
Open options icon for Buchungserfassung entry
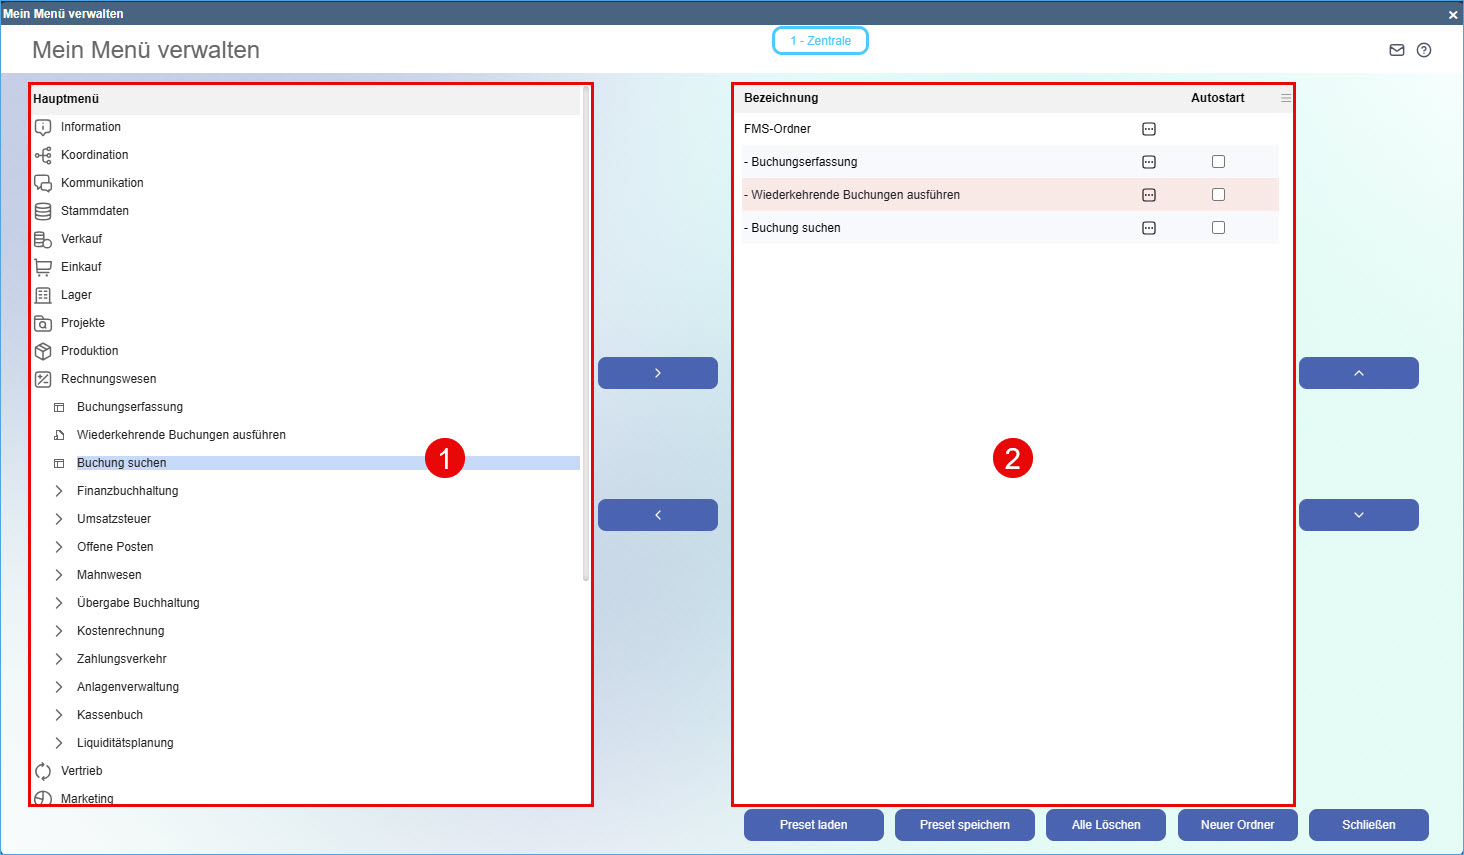pos(1149,162)
